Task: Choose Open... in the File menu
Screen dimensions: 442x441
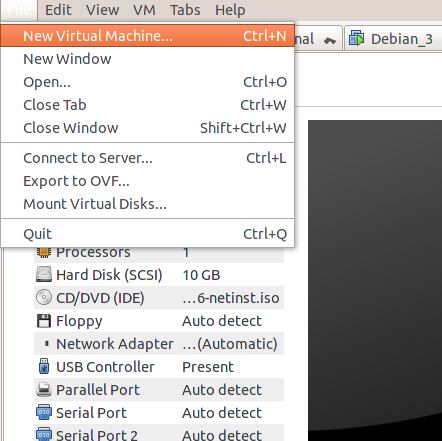Action: 147,82
